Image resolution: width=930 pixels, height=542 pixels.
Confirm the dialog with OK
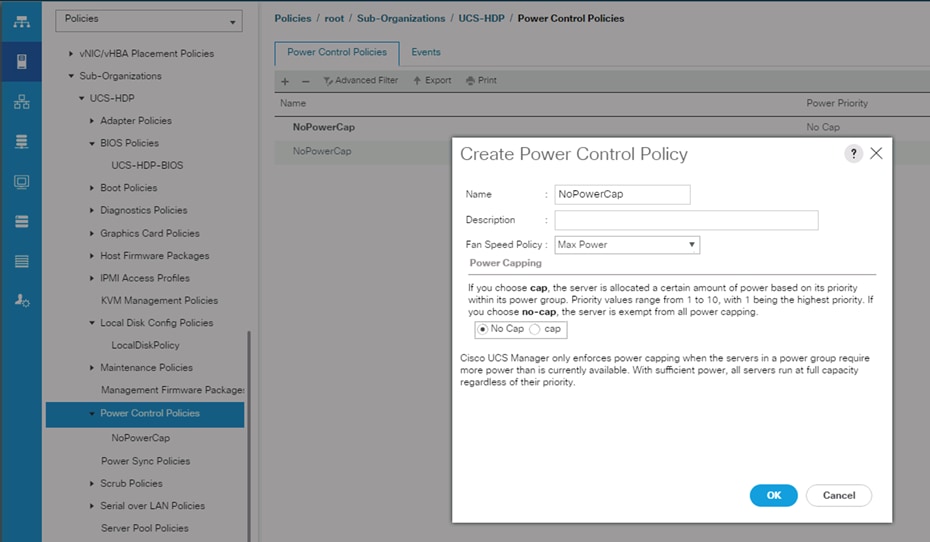tap(773, 495)
